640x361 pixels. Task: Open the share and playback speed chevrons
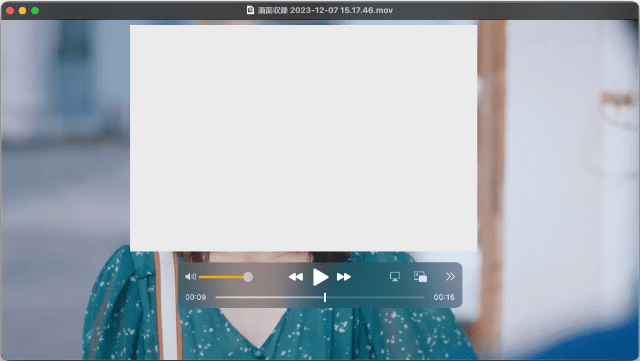pyautogui.click(x=450, y=277)
